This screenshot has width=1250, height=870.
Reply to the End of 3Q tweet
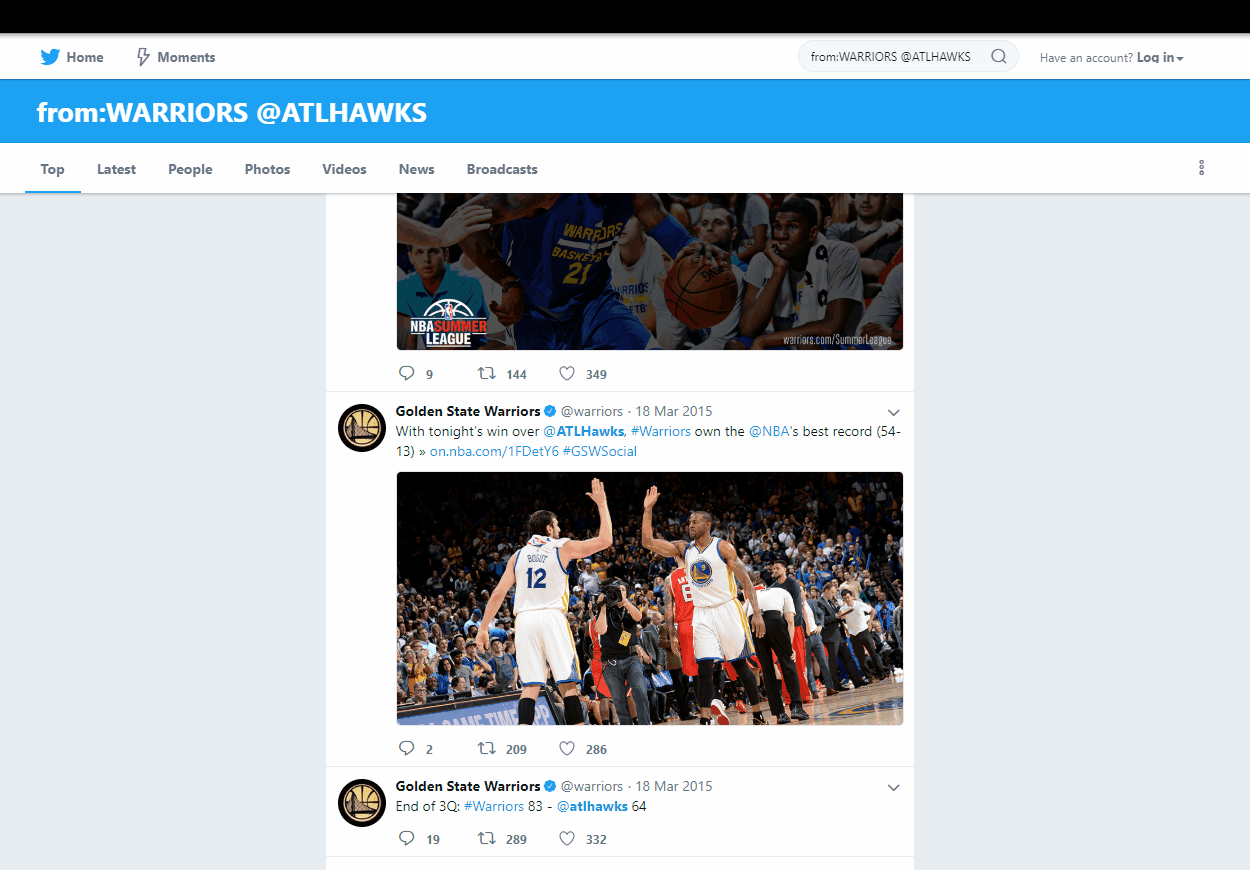tap(407, 838)
